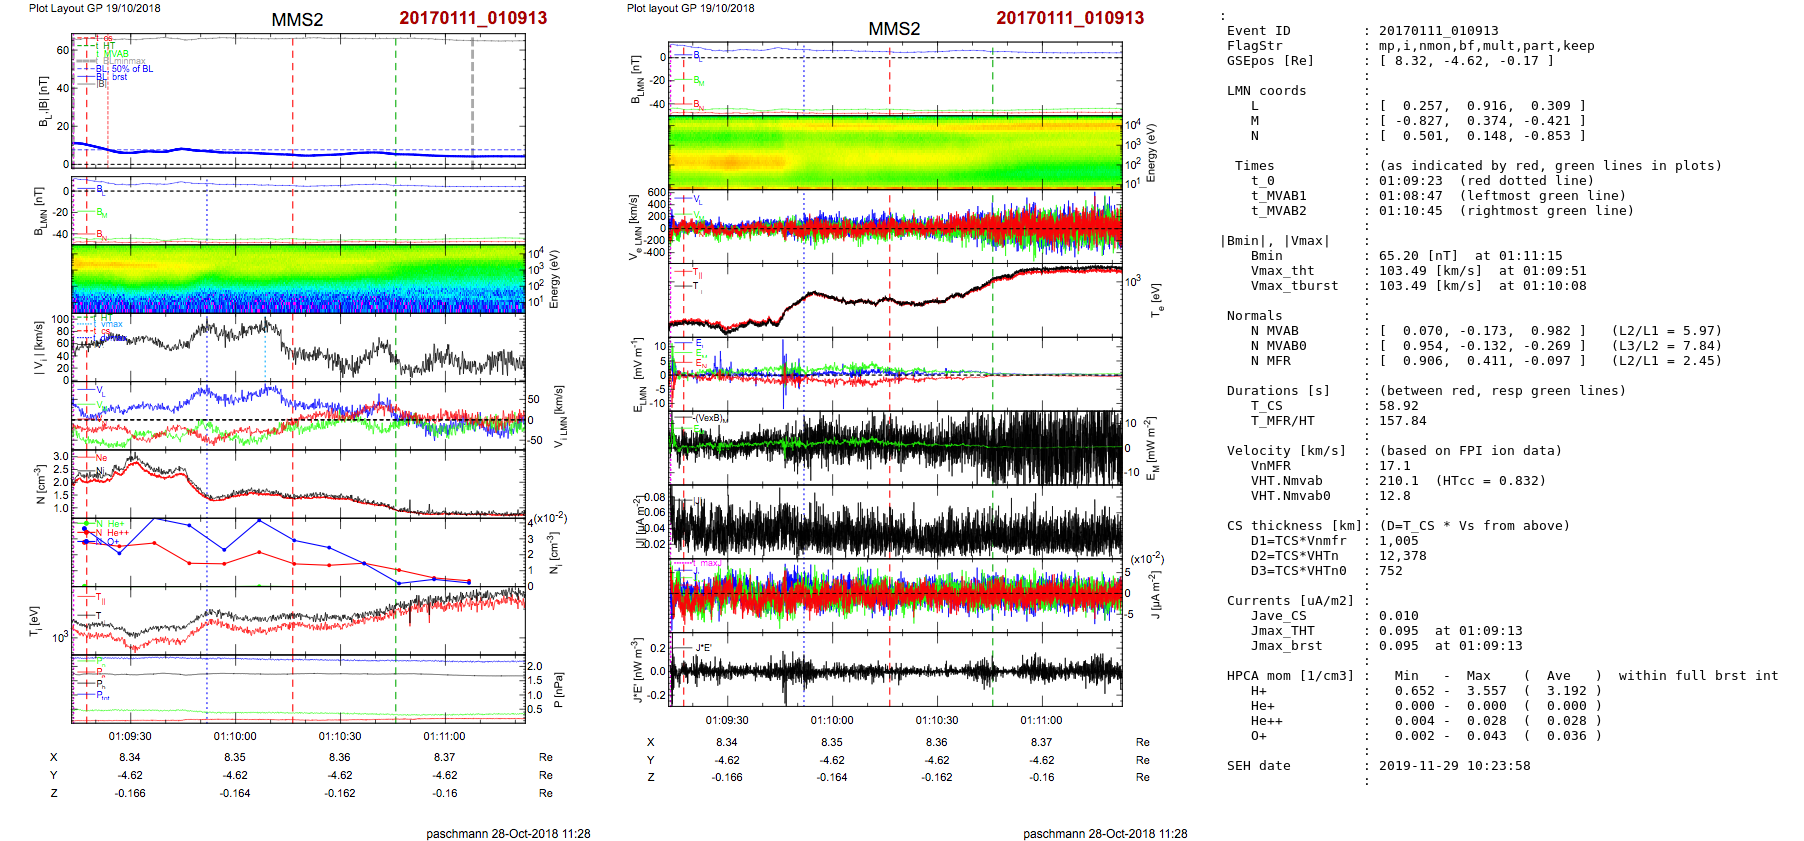Click the He++ row label in HPCA table
The image size is (1804, 841).
click(x=1267, y=721)
